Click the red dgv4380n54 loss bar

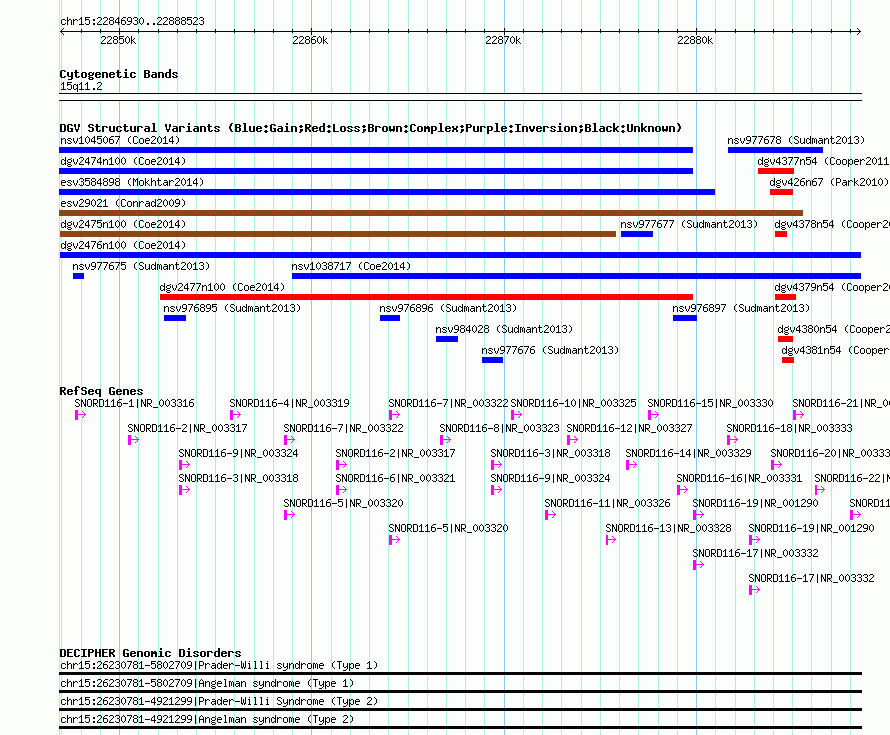(786, 339)
